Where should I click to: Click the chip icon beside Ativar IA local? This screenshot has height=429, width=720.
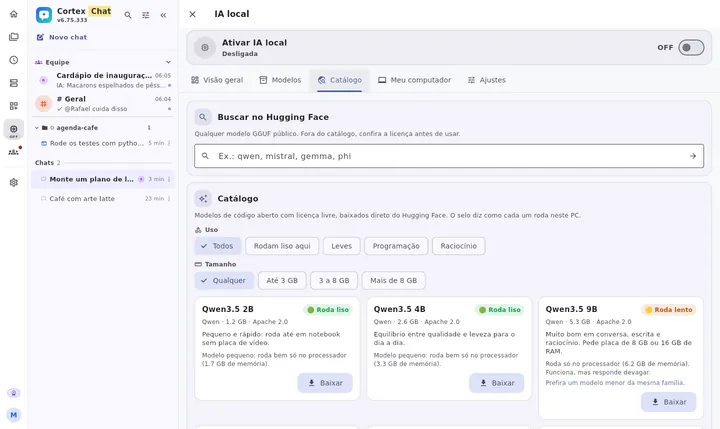tap(205, 47)
